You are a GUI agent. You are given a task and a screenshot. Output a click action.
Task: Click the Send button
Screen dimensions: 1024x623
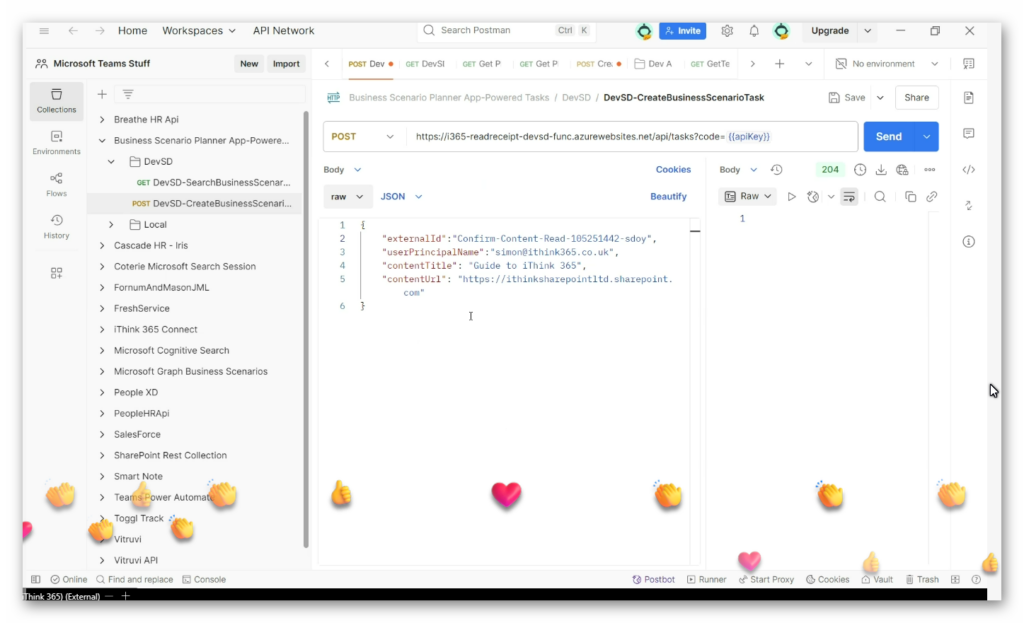point(889,136)
